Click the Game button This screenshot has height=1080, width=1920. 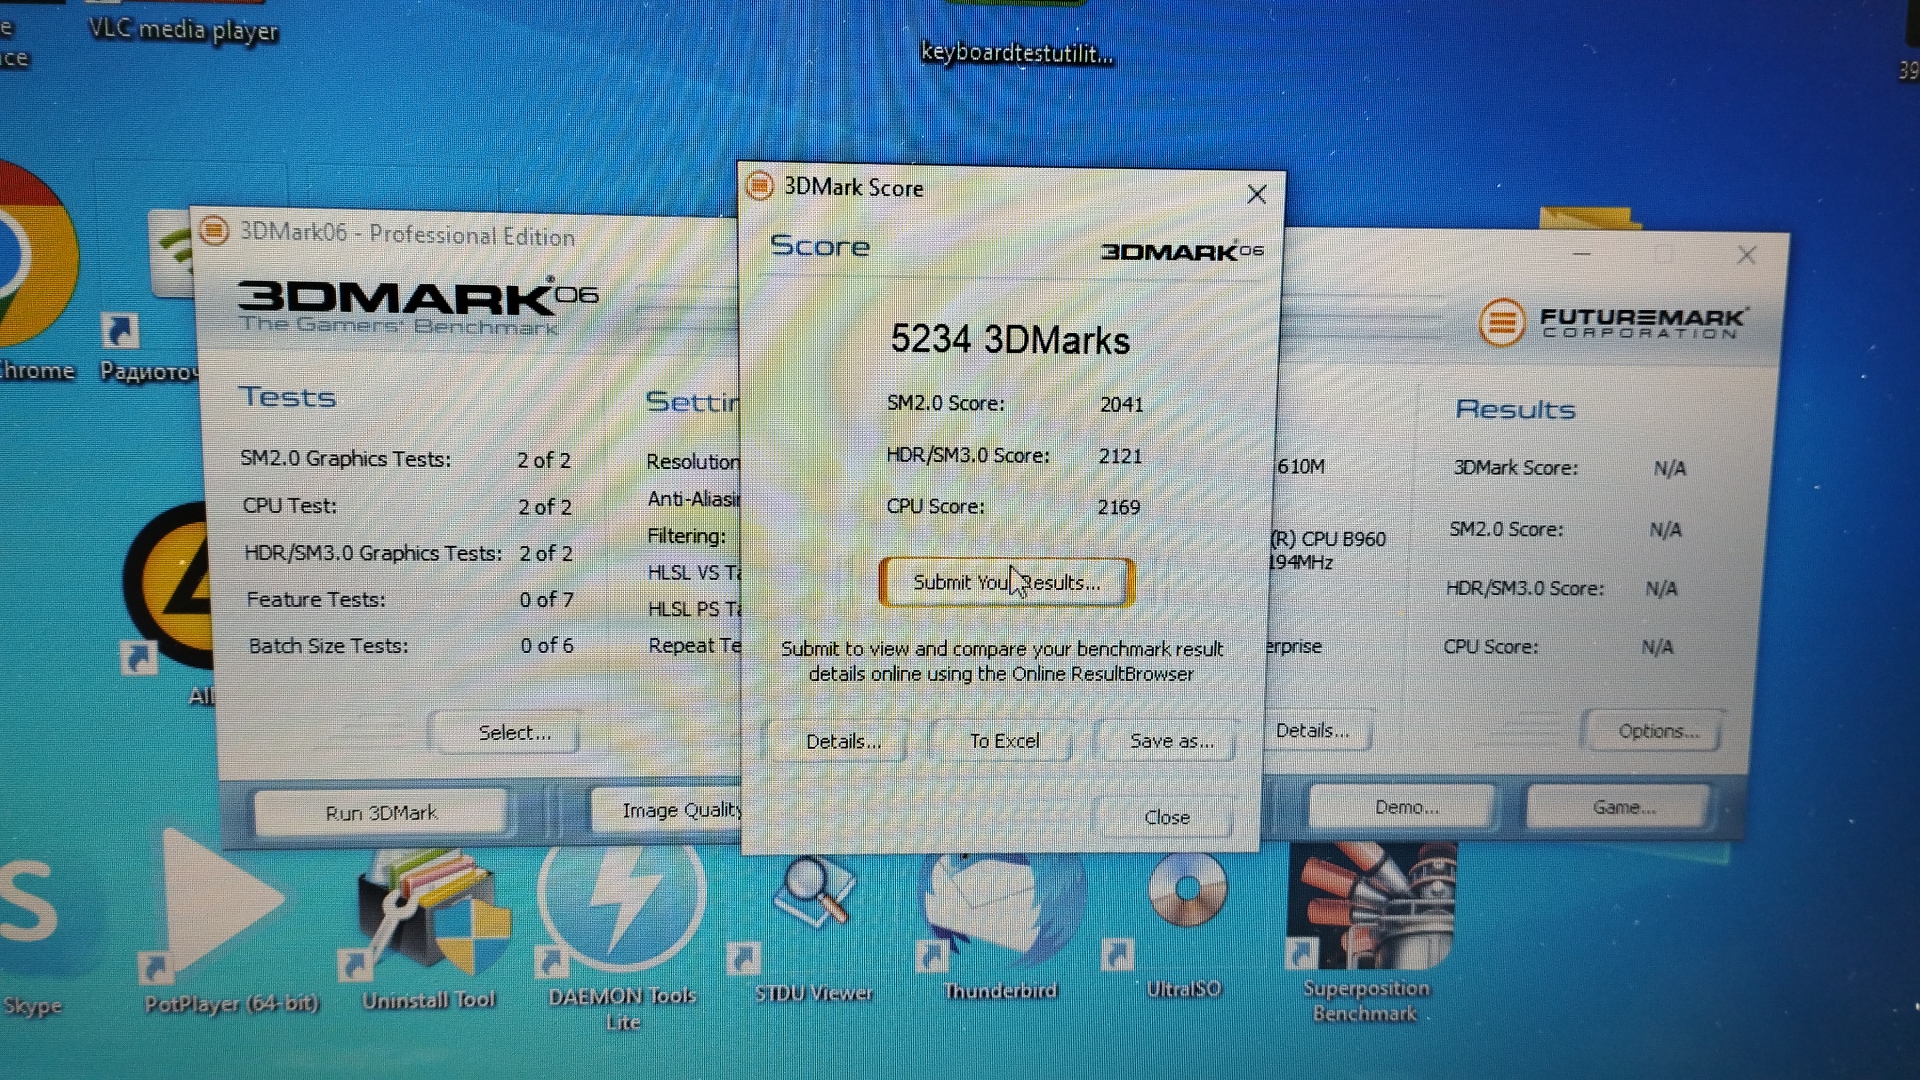point(1623,807)
